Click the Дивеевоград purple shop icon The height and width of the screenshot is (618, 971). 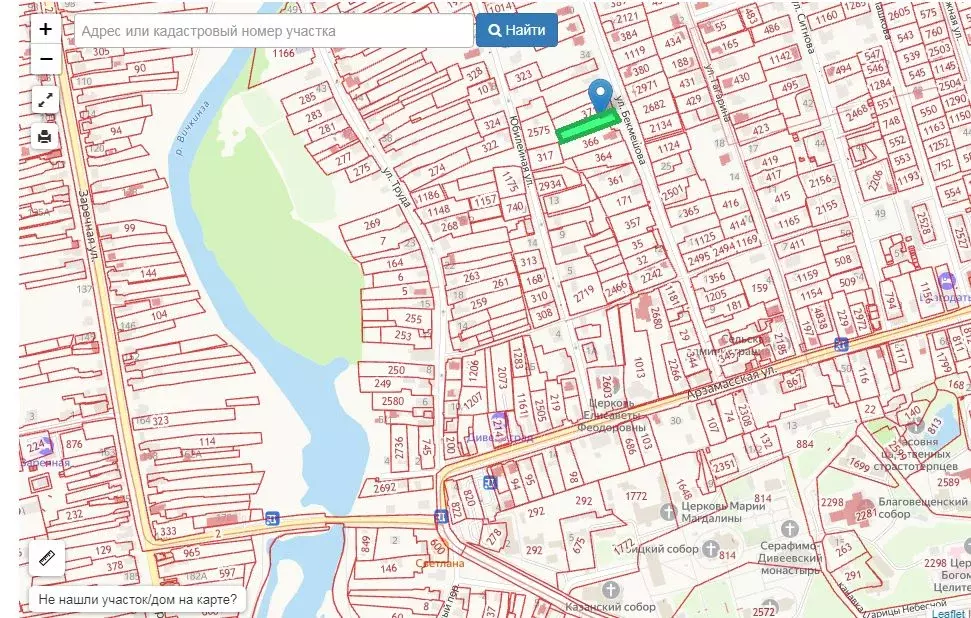497,423
